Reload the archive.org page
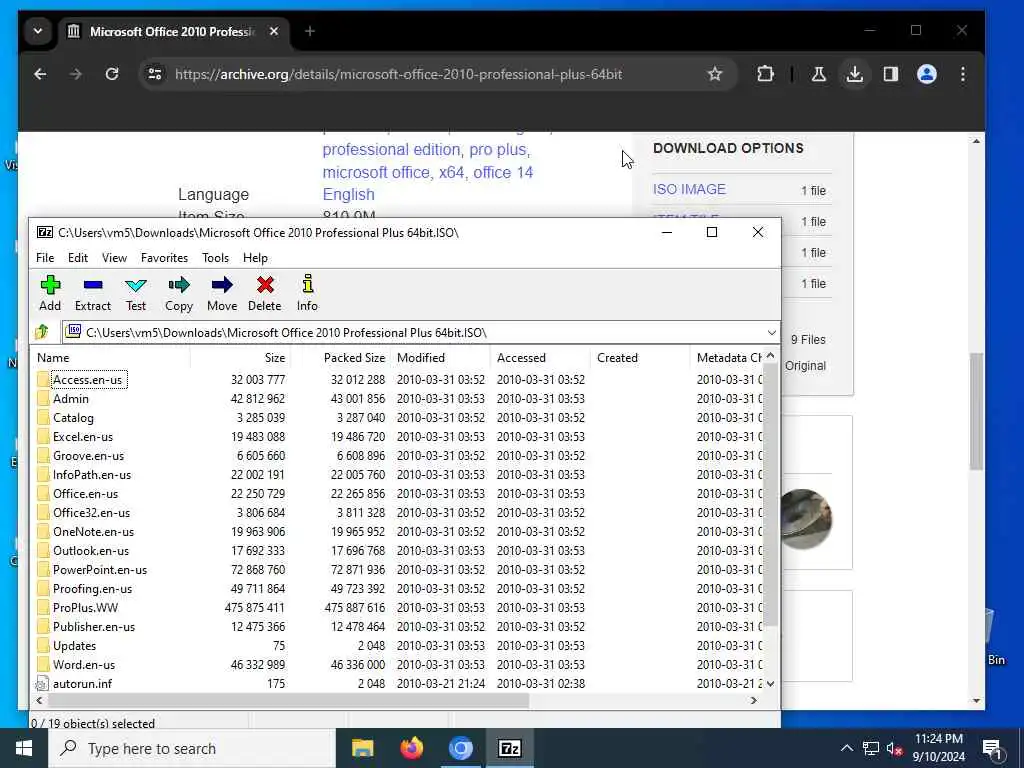1024x768 pixels. [112, 74]
